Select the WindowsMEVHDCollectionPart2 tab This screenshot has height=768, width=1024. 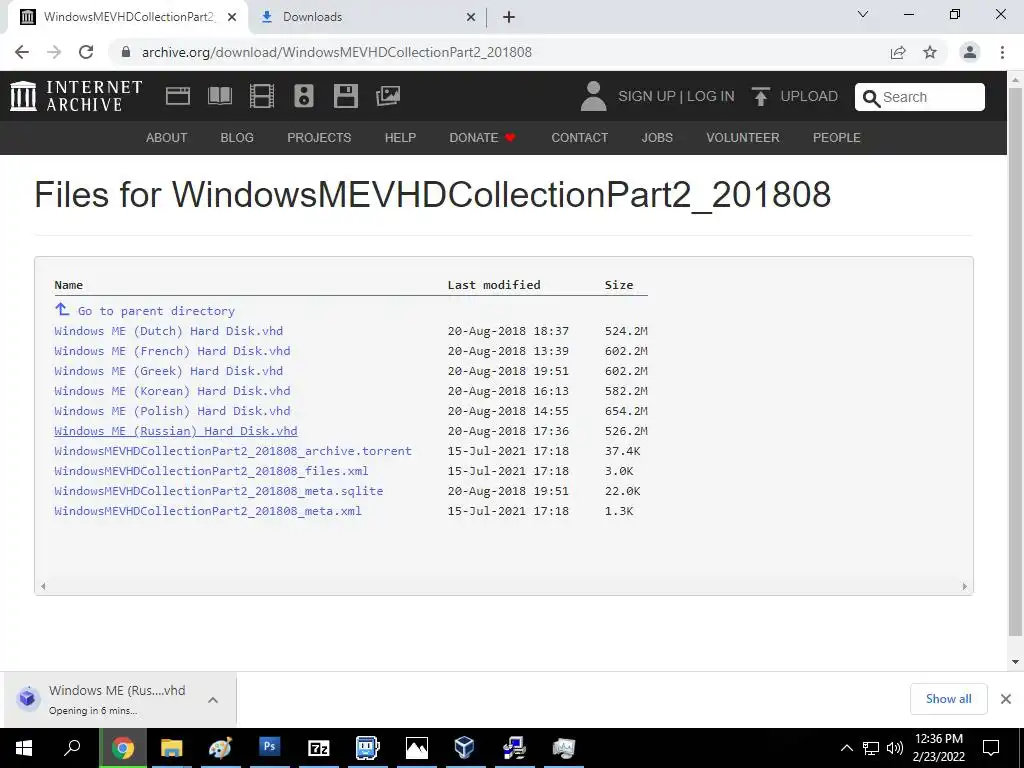coord(129,18)
